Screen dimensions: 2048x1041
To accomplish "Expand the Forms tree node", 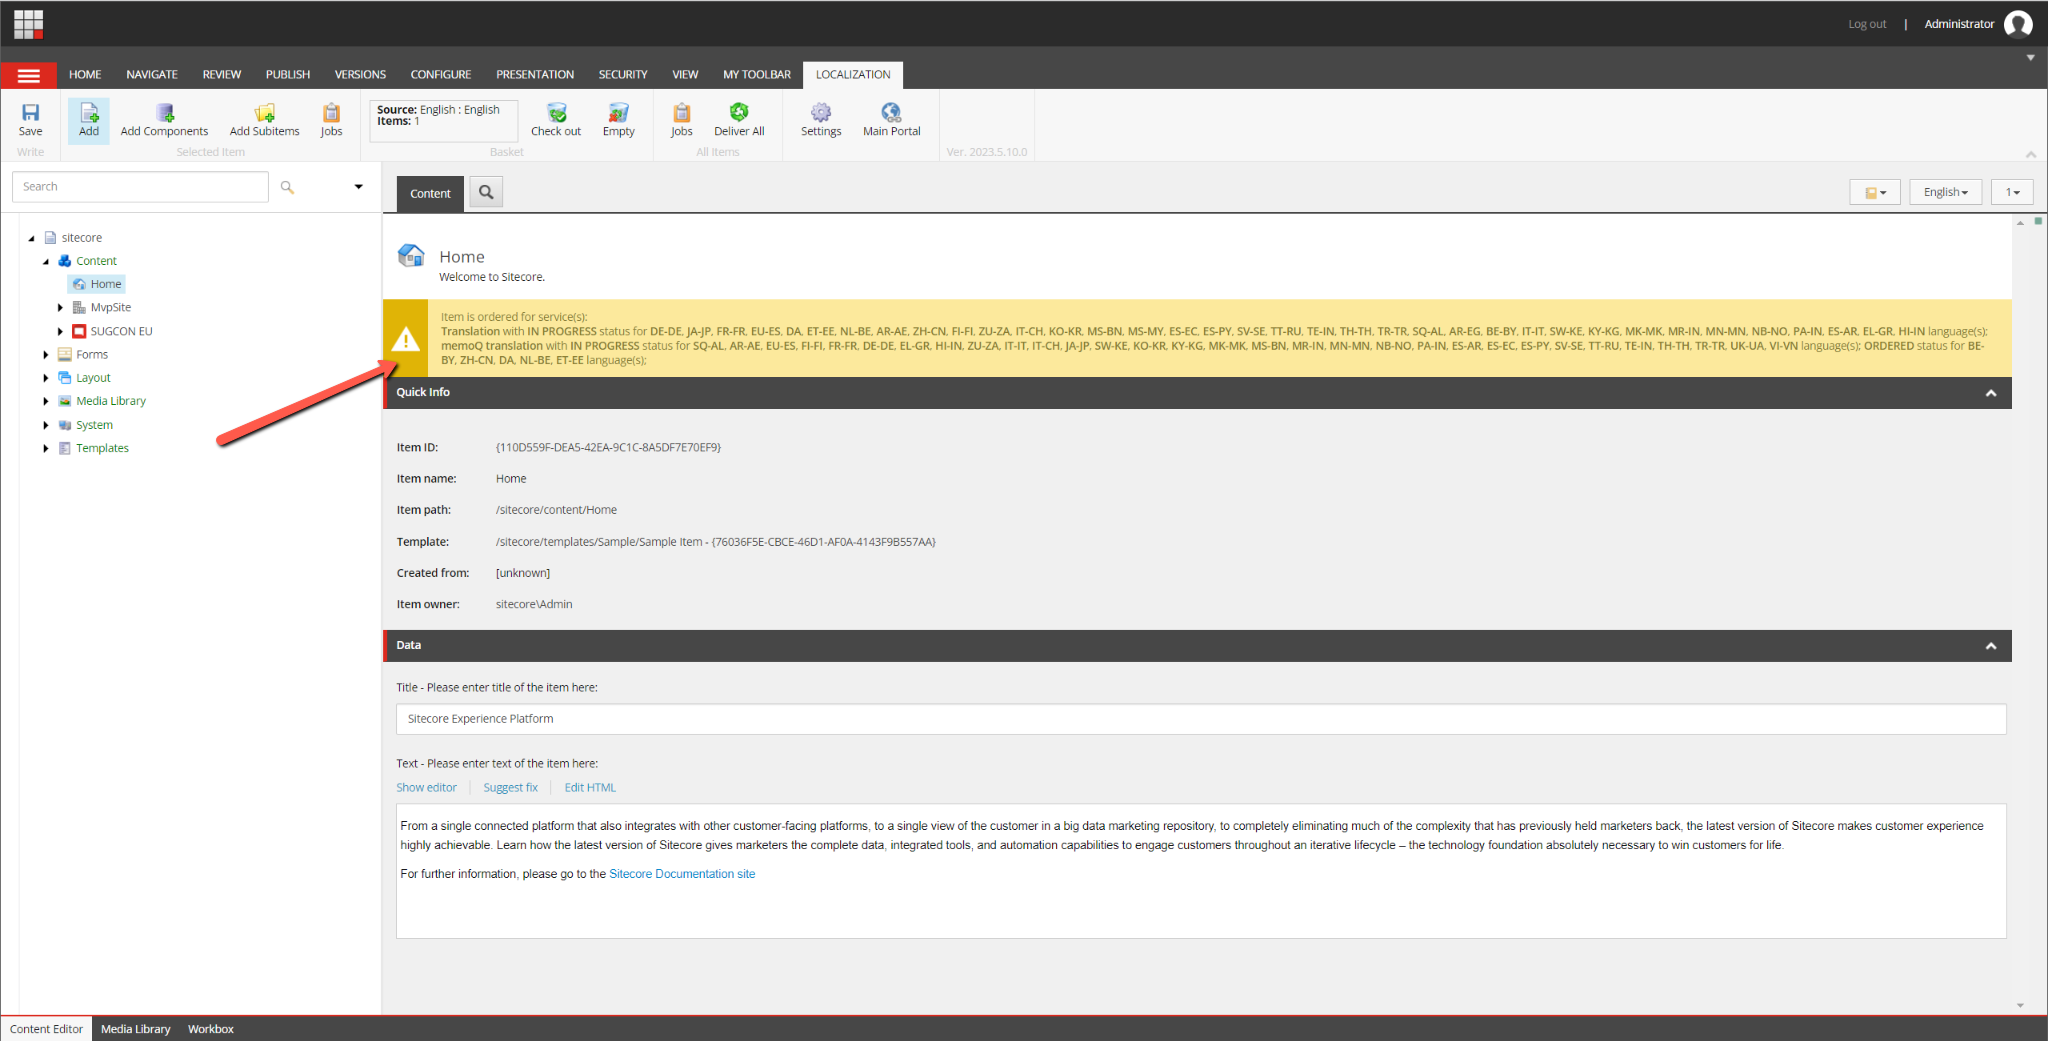I will (x=46, y=355).
